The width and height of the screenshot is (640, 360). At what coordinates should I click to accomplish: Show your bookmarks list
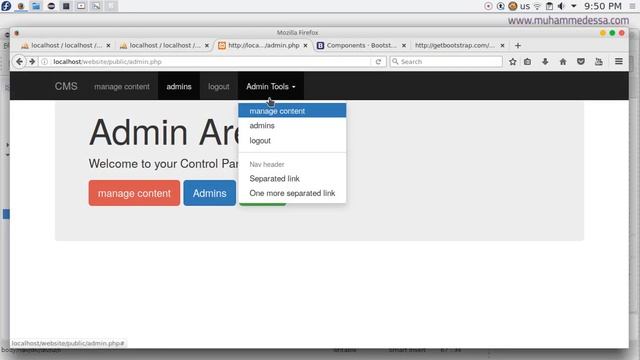527,62
